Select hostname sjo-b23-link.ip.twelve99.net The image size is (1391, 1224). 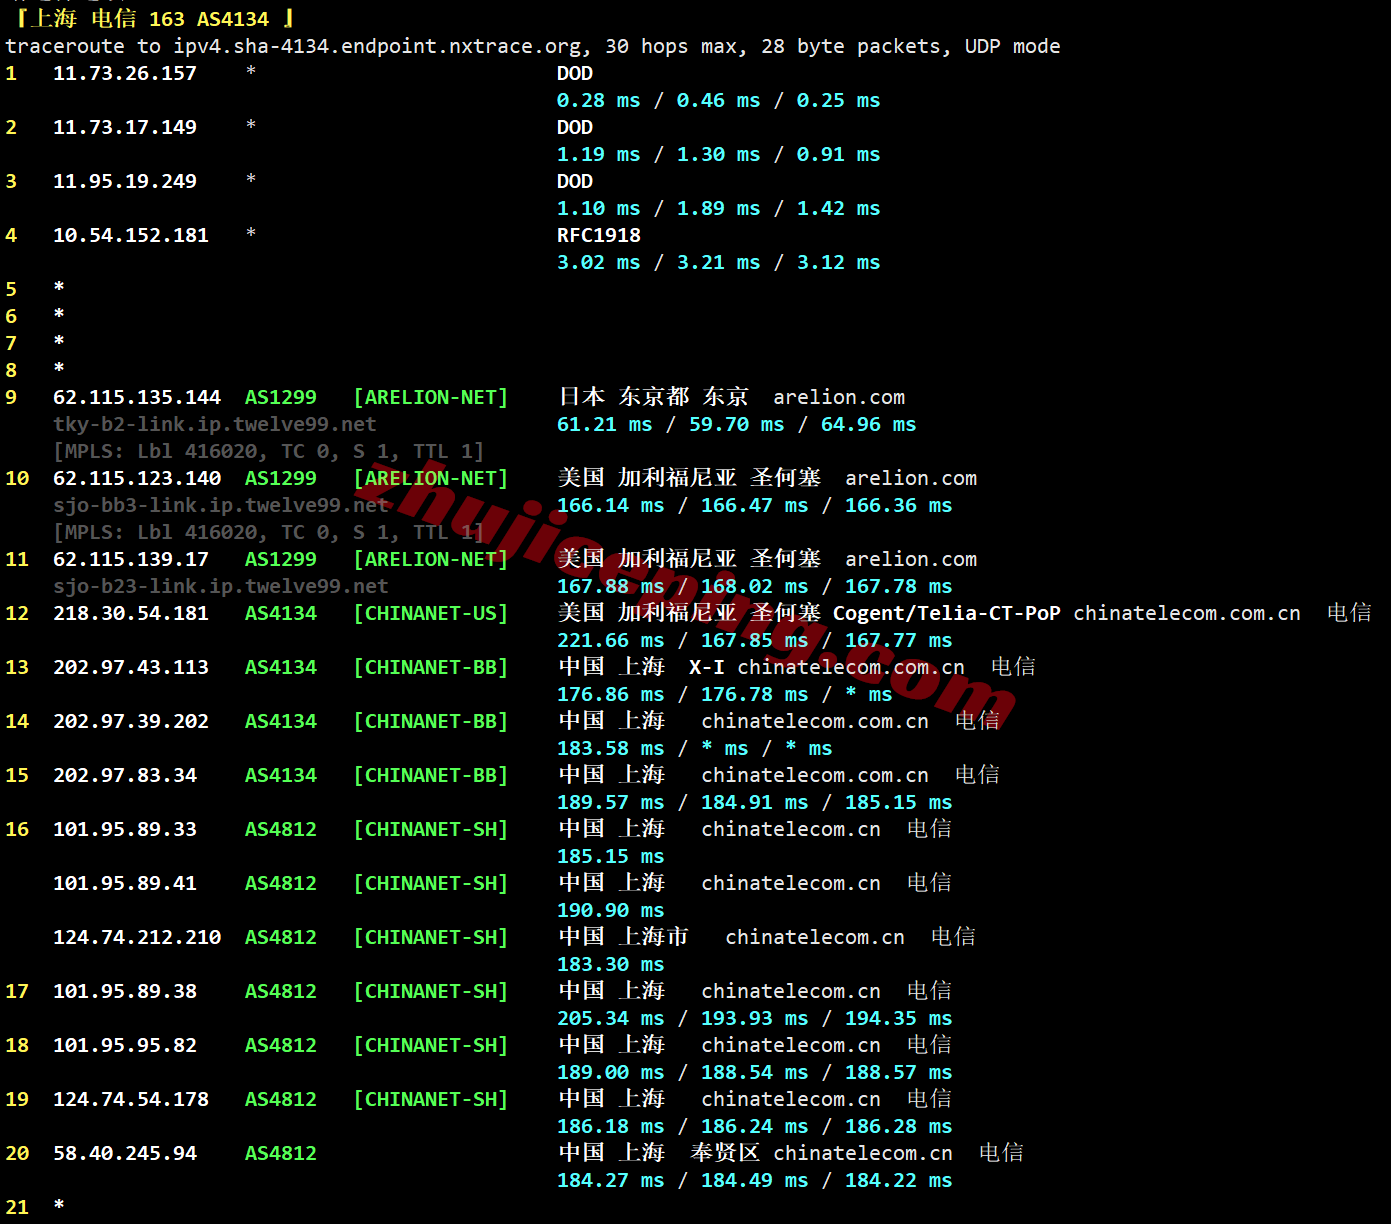click(221, 586)
